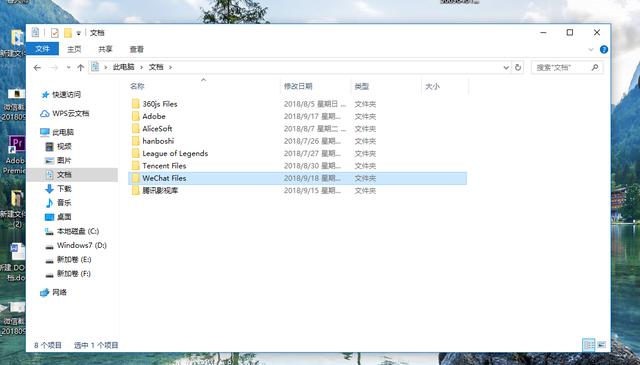Screen dimensions: 640x365
Task: Click the 2018/9/18 date of WeChat Files
Action: pos(312,178)
